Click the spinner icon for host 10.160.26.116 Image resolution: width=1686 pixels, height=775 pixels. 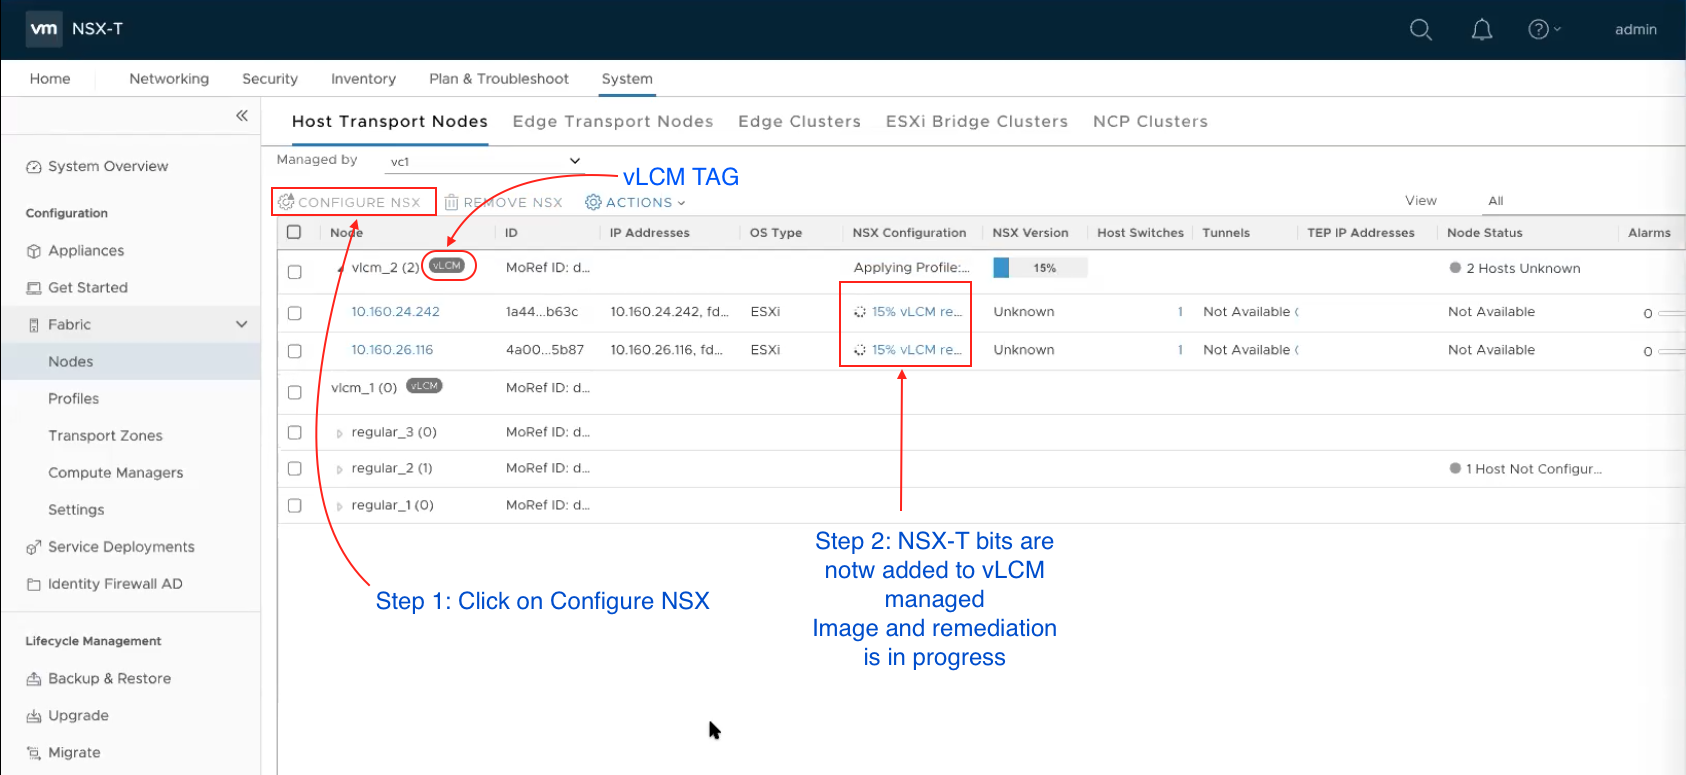pyautogui.click(x=859, y=350)
